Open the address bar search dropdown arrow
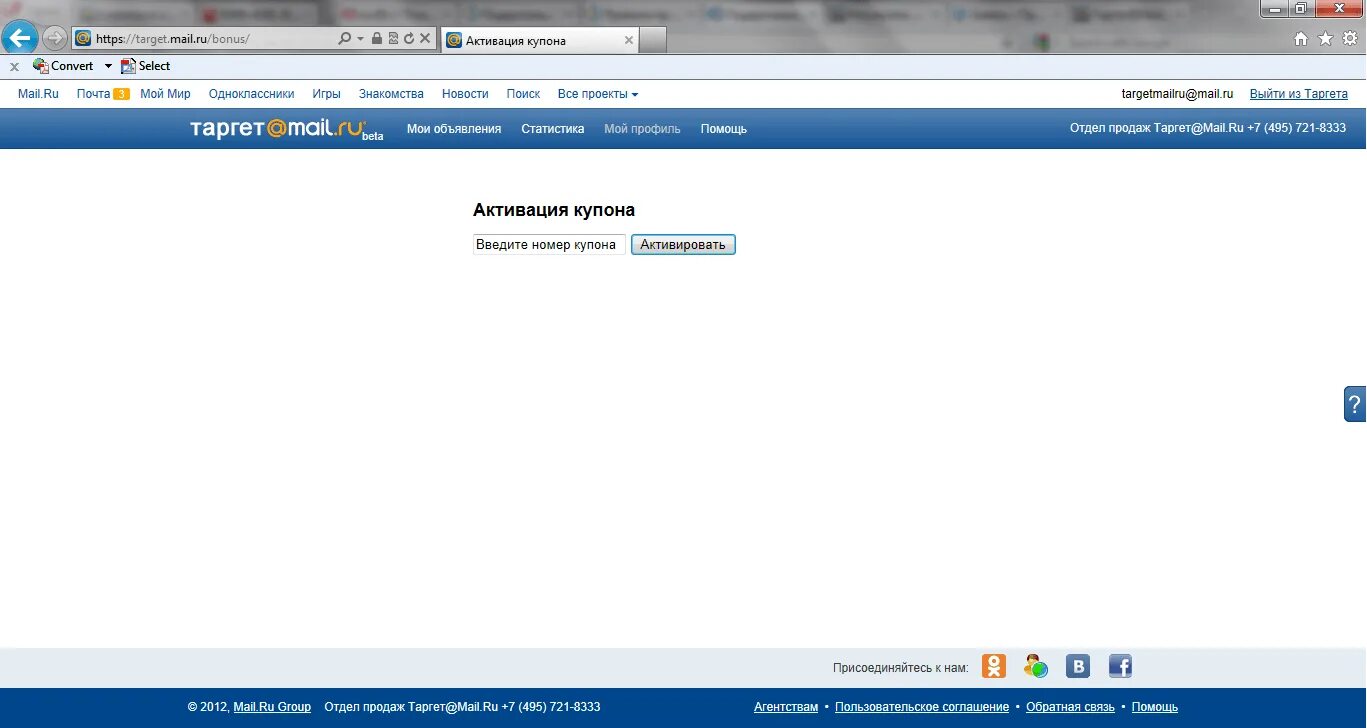The width and height of the screenshot is (1367, 728). [x=360, y=39]
